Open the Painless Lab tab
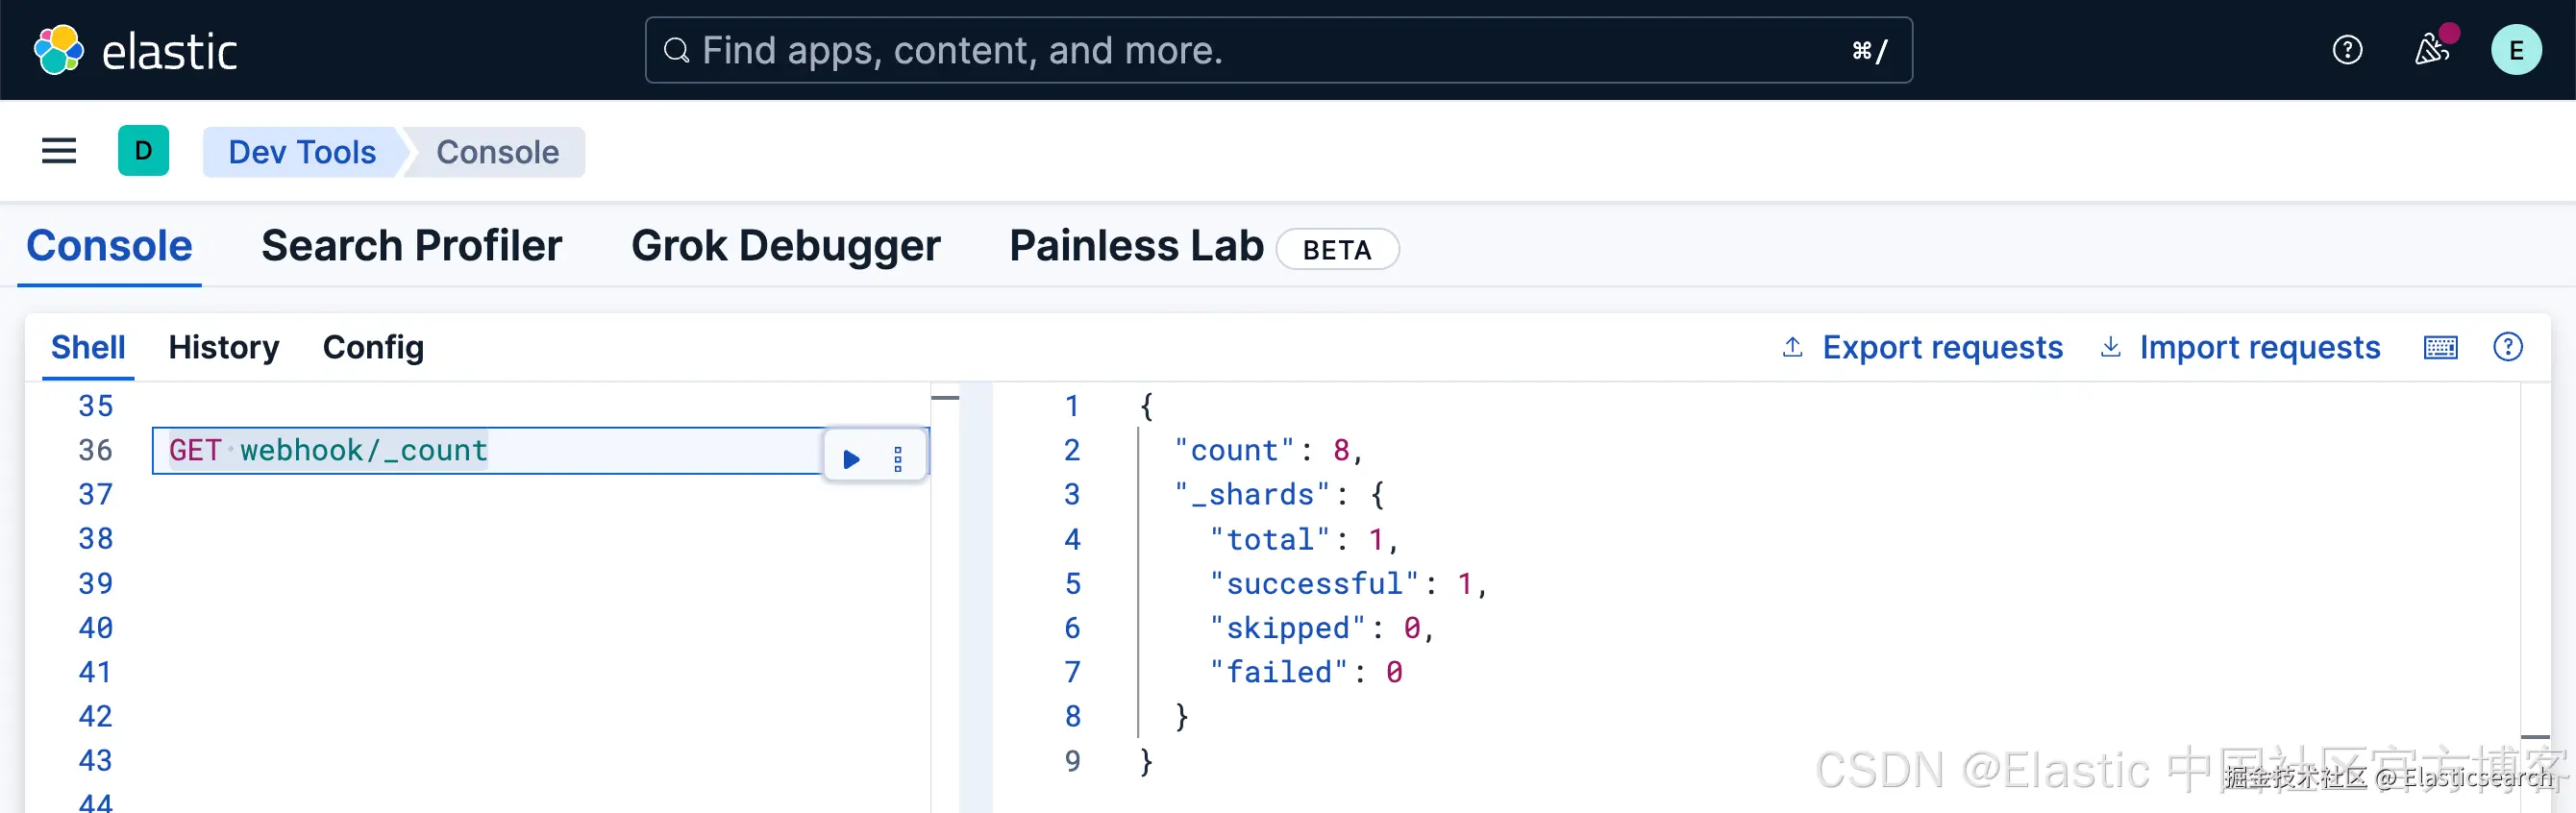The height and width of the screenshot is (813, 2576). tap(1135, 246)
